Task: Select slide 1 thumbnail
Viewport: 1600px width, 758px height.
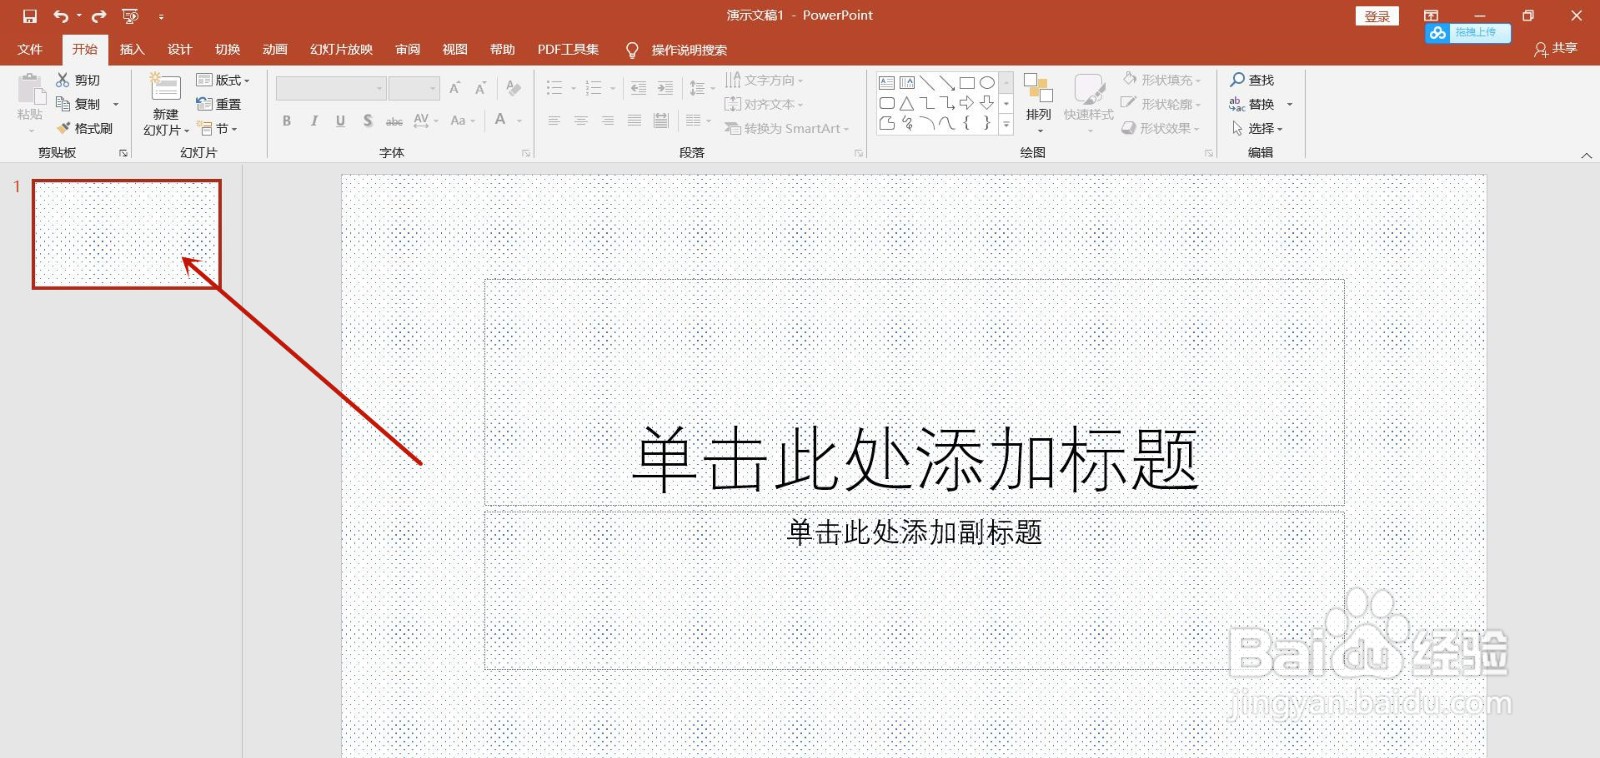Action: pyautogui.click(x=127, y=234)
